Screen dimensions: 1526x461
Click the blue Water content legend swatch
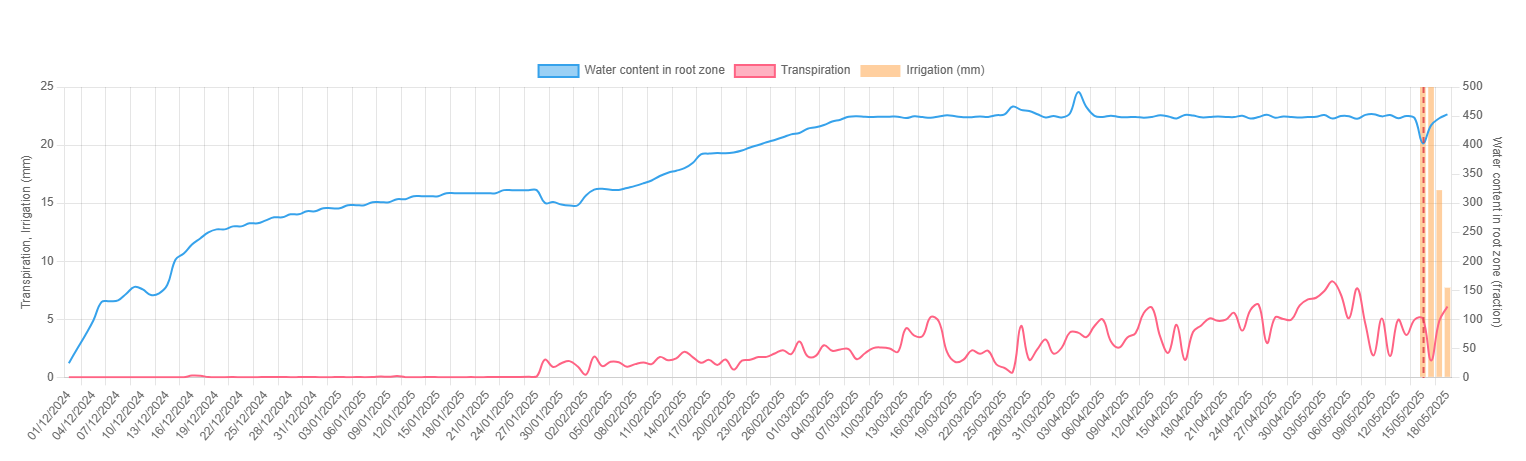pyautogui.click(x=558, y=71)
